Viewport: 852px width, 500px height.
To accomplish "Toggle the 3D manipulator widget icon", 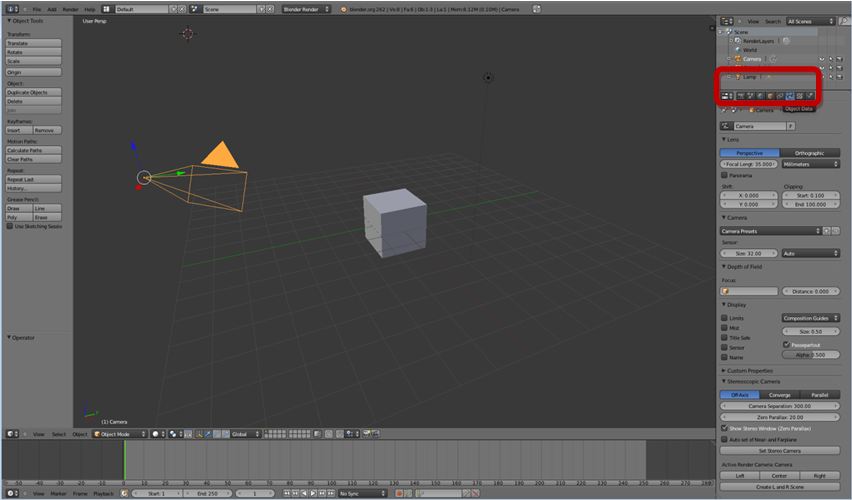I will (199, 434).
